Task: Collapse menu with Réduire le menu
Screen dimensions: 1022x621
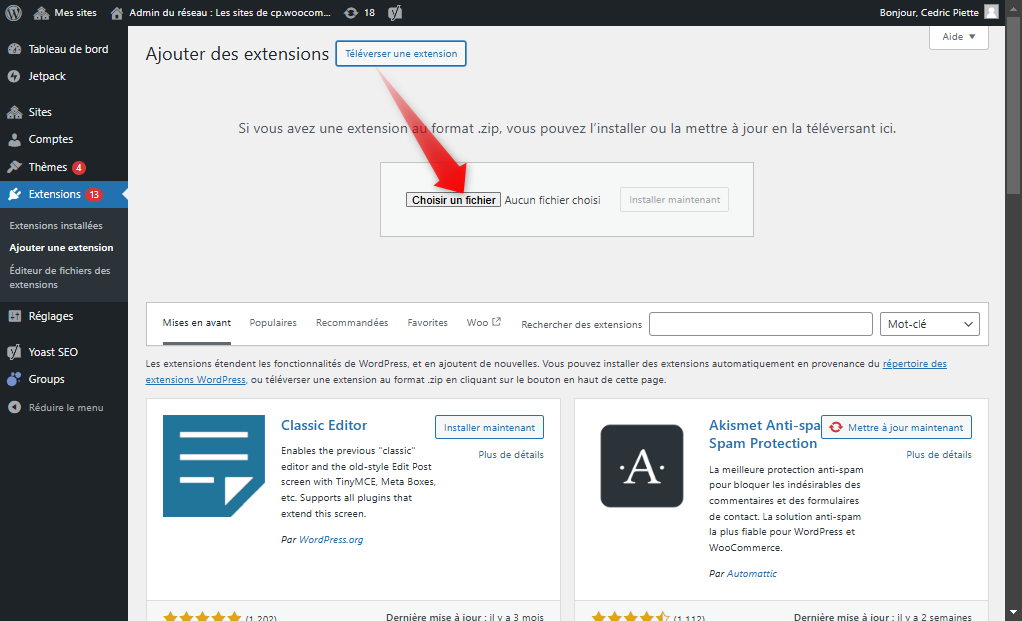Action: [x=64, y=407]
